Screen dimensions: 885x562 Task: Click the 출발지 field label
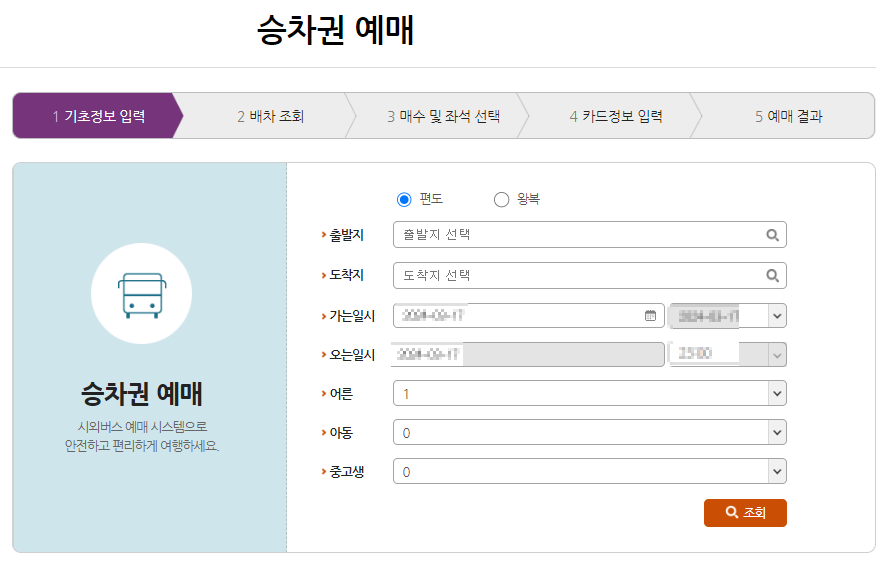347,235
